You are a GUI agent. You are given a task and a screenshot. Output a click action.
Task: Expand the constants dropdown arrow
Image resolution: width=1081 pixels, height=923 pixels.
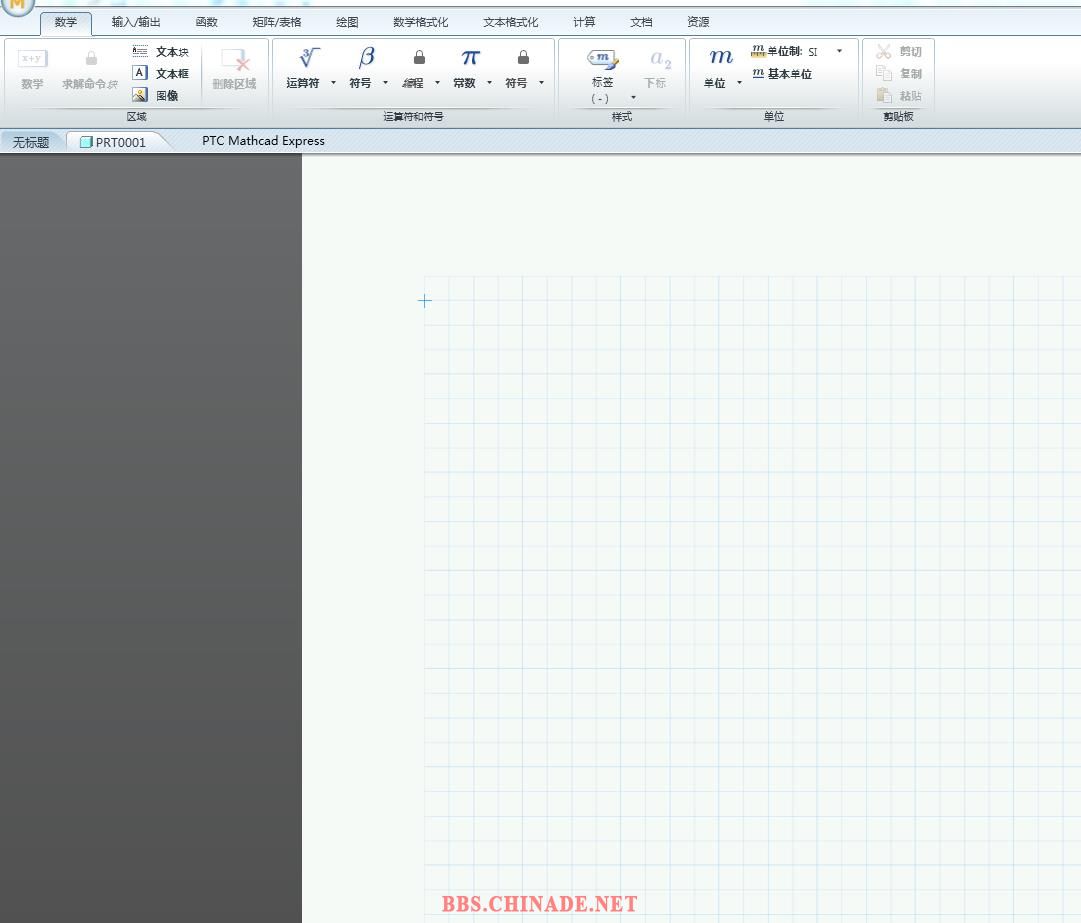coord(489,83)
